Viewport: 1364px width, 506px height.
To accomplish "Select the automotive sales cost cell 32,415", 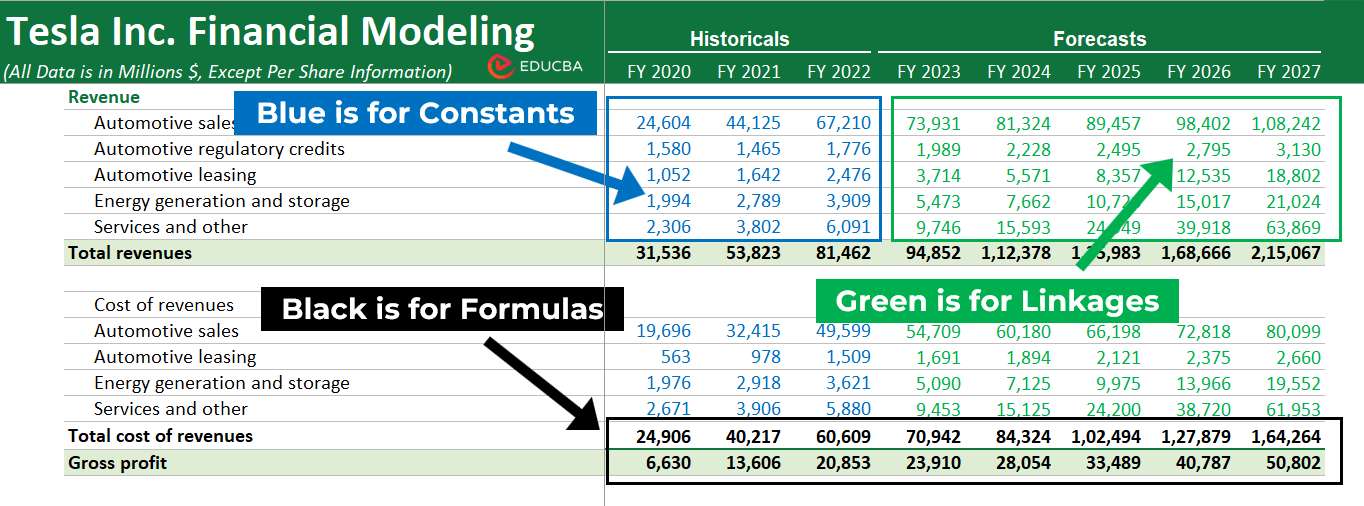I will (x=753, y=332).
